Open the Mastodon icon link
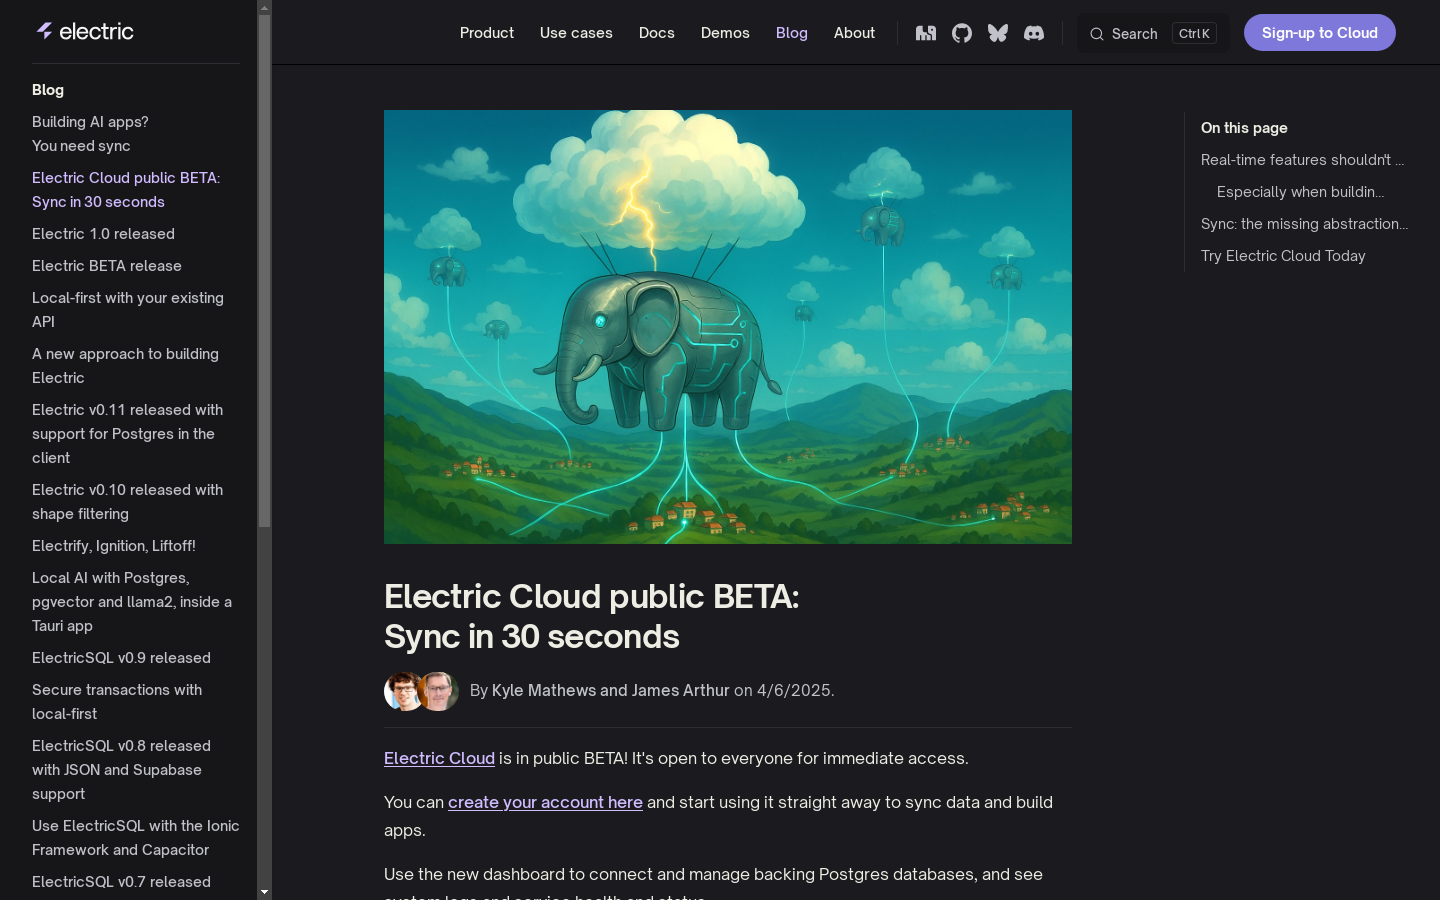1440x900 pixels. point(926,33)
